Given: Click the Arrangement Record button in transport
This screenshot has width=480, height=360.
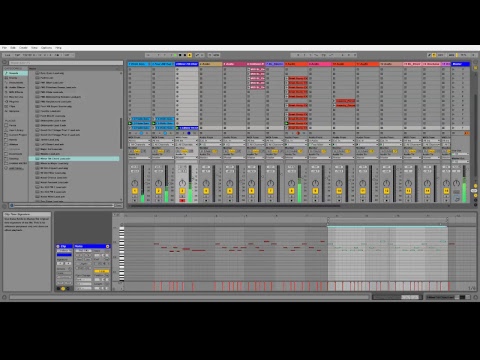Looking at the screenshot, I should click(185, 55).
